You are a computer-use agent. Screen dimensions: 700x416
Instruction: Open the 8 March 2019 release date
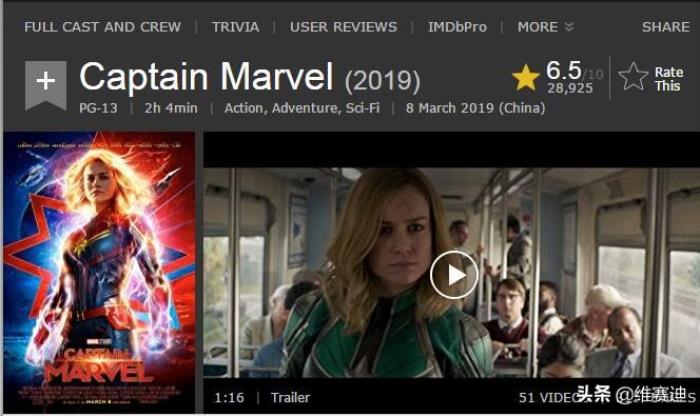tap(475, 108)
